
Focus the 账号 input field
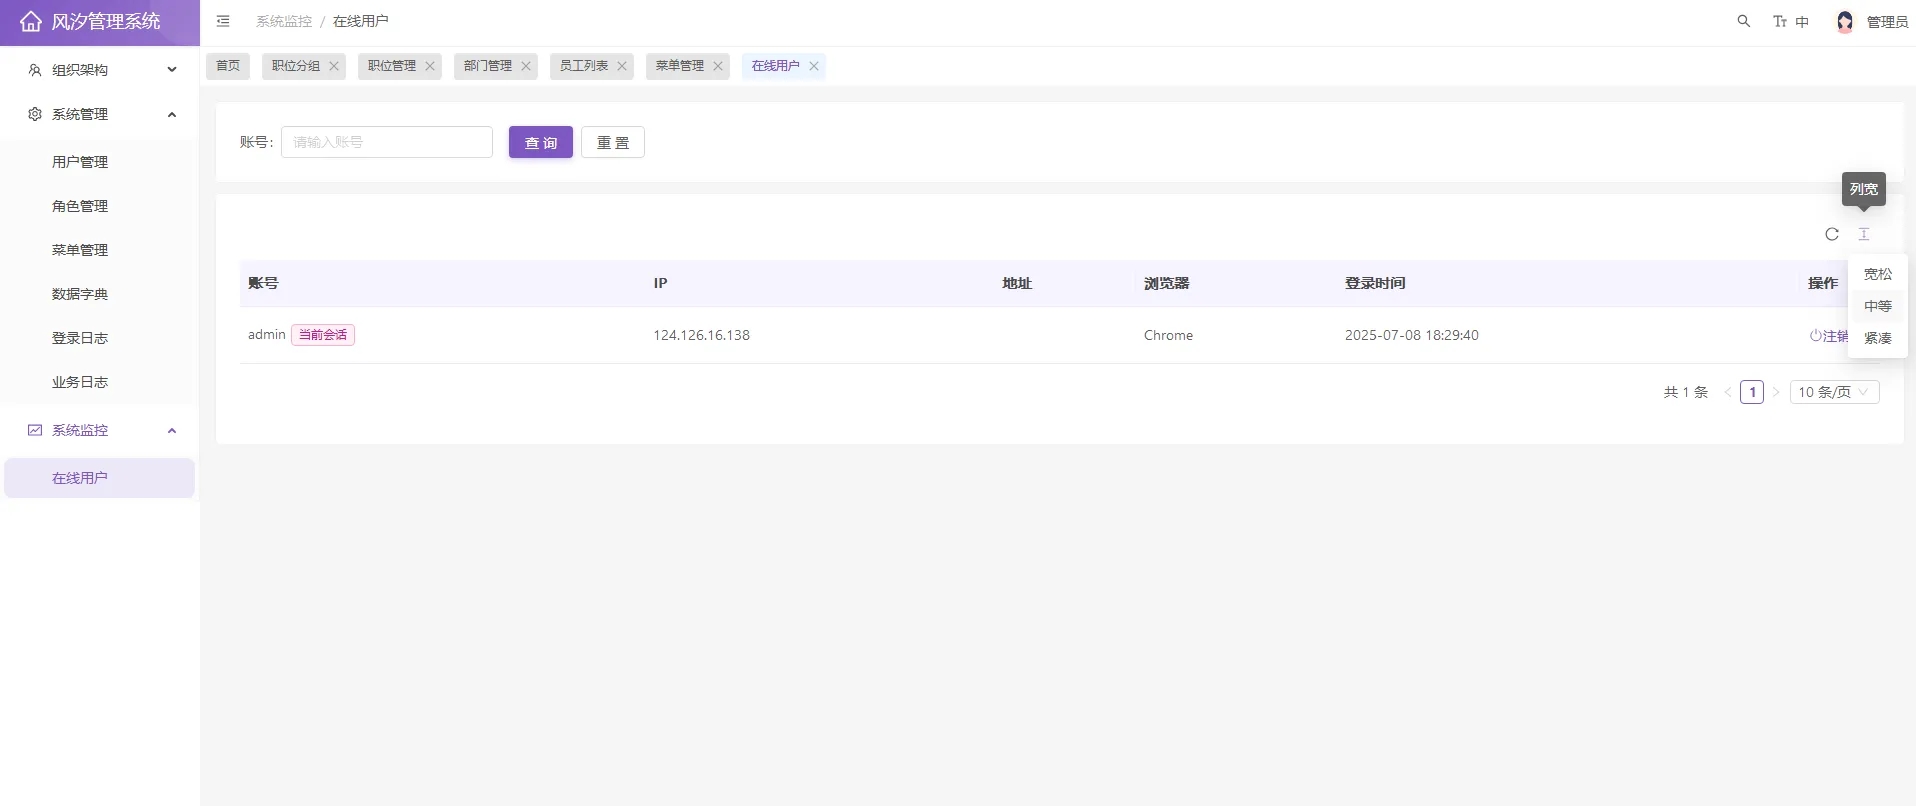[386, 142]
